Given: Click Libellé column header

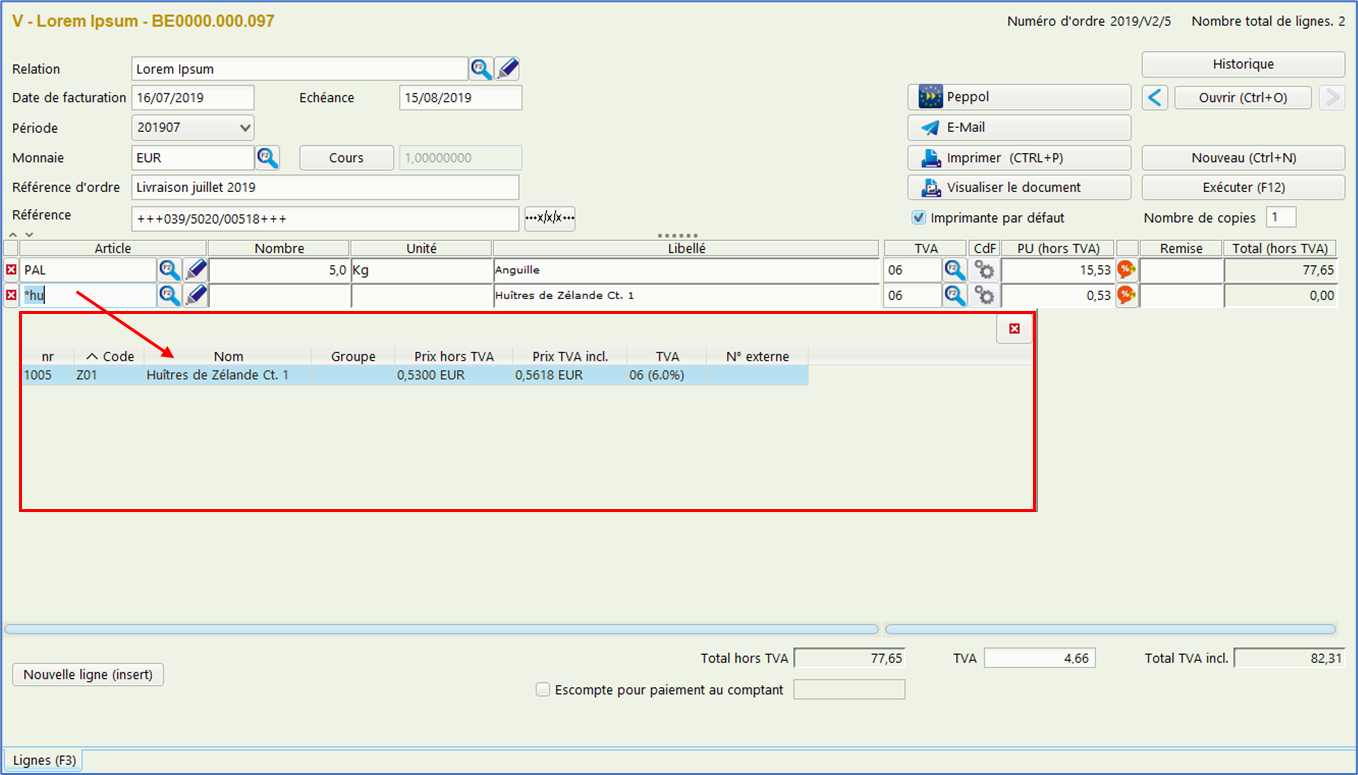Looking at the screenshot, I should click(685, 248).
